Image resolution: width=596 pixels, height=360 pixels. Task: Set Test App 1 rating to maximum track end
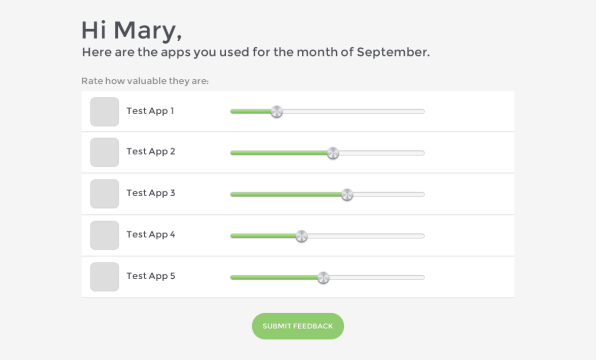(x=423, y=111)
